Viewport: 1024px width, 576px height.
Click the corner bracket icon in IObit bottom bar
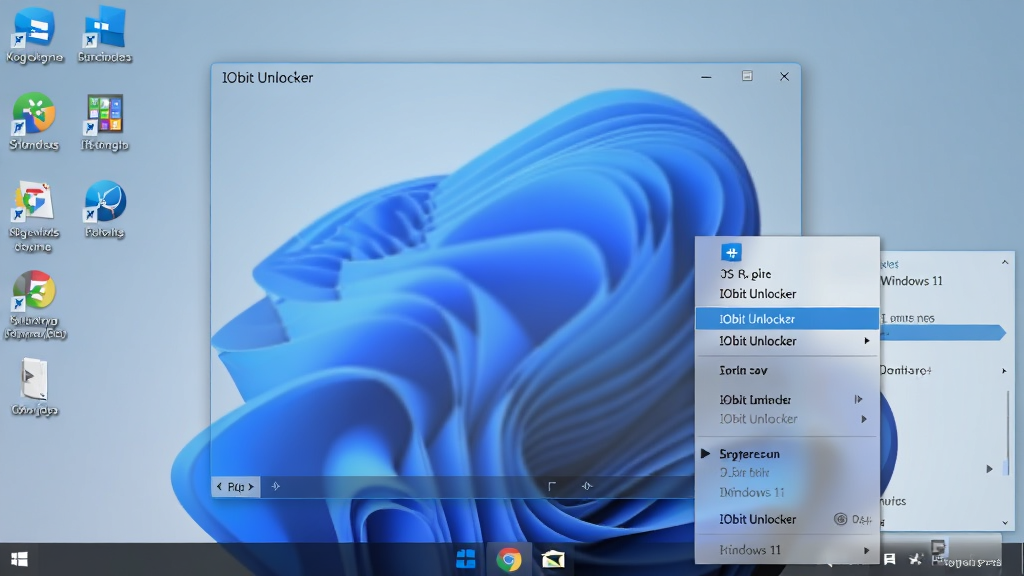552,486
